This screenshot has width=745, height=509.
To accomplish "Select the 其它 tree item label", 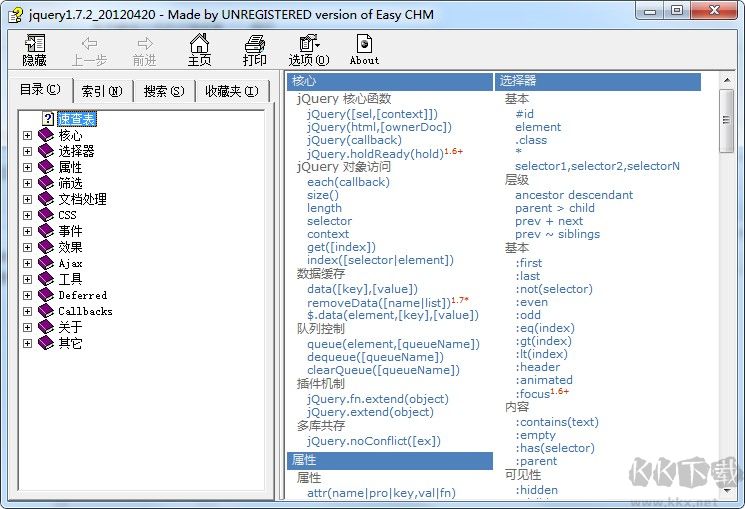I will pos(70,343).
